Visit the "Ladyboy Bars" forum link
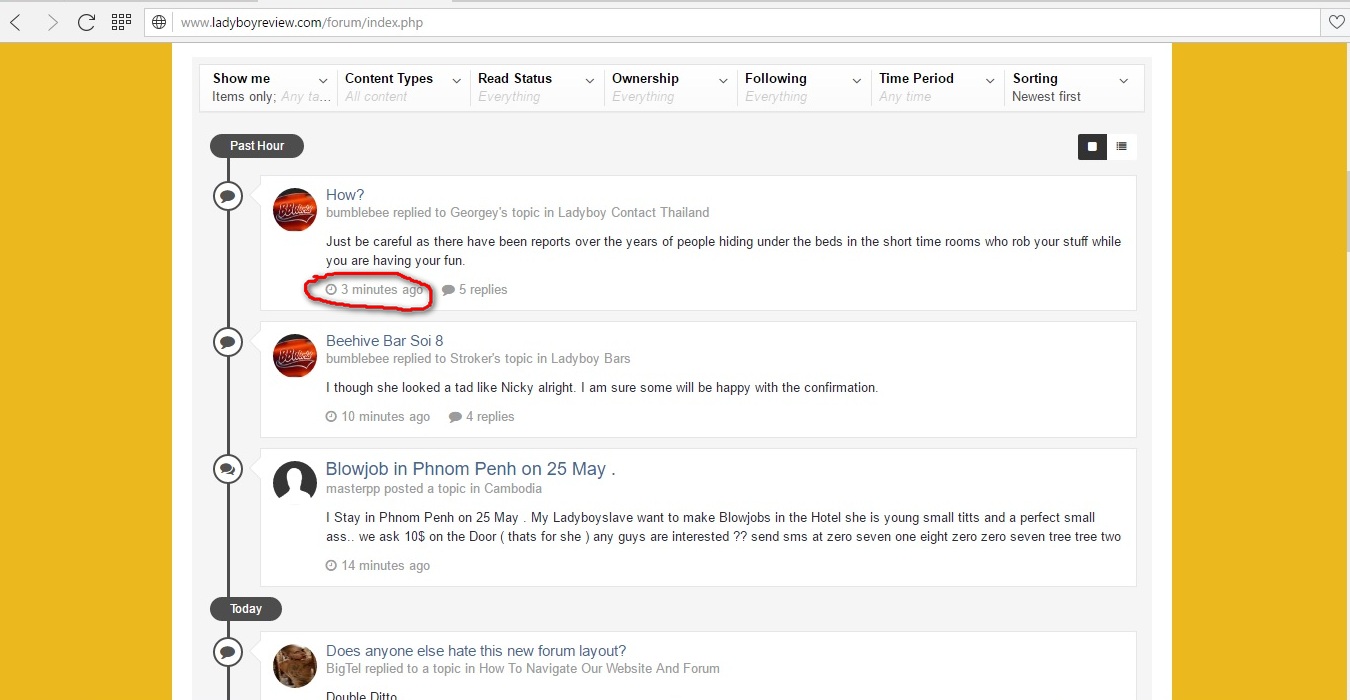 tap(591, 359)
